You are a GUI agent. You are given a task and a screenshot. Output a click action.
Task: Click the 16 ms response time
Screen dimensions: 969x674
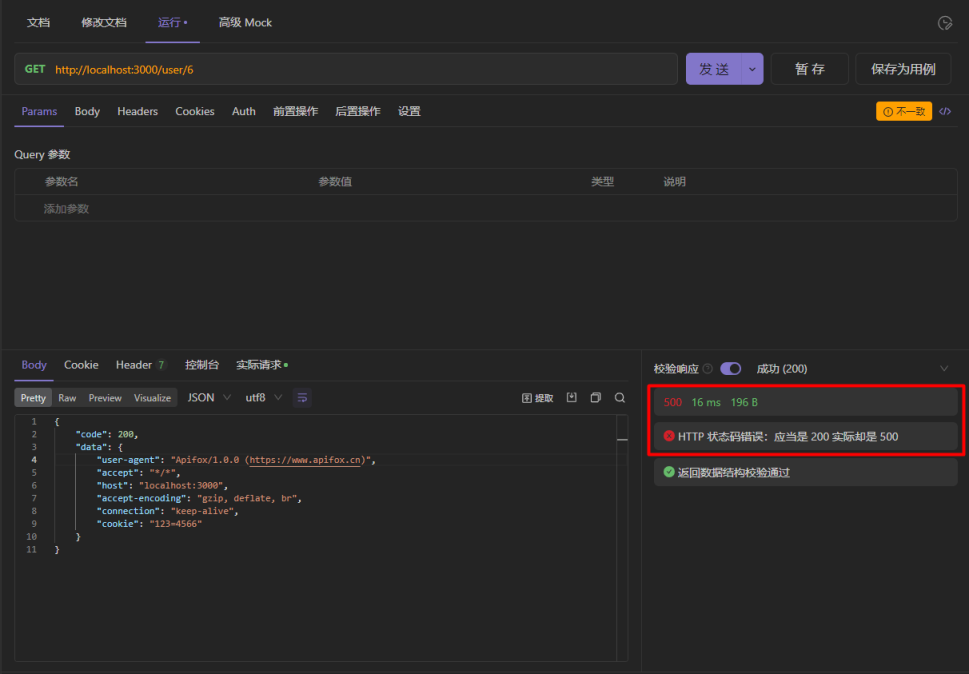click(x=706, y=402)
